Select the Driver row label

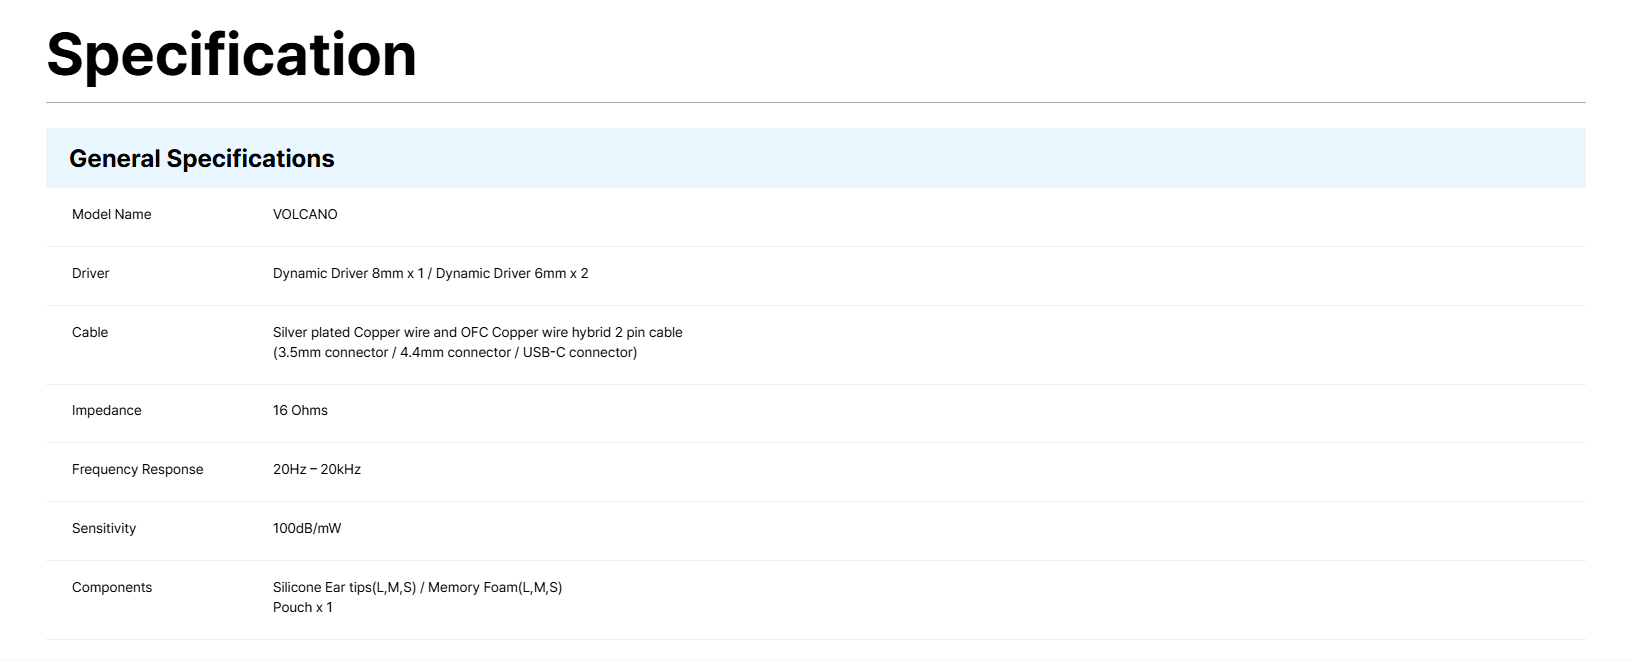[90, 273]
